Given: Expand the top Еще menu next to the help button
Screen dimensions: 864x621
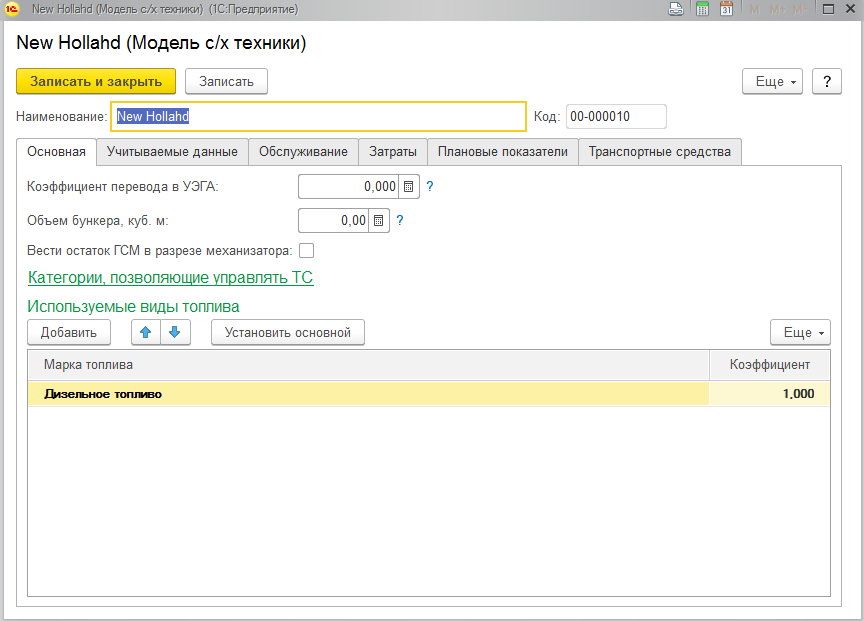Looking at the screenshot, I should pyautogui.click(x=773, y=82).
